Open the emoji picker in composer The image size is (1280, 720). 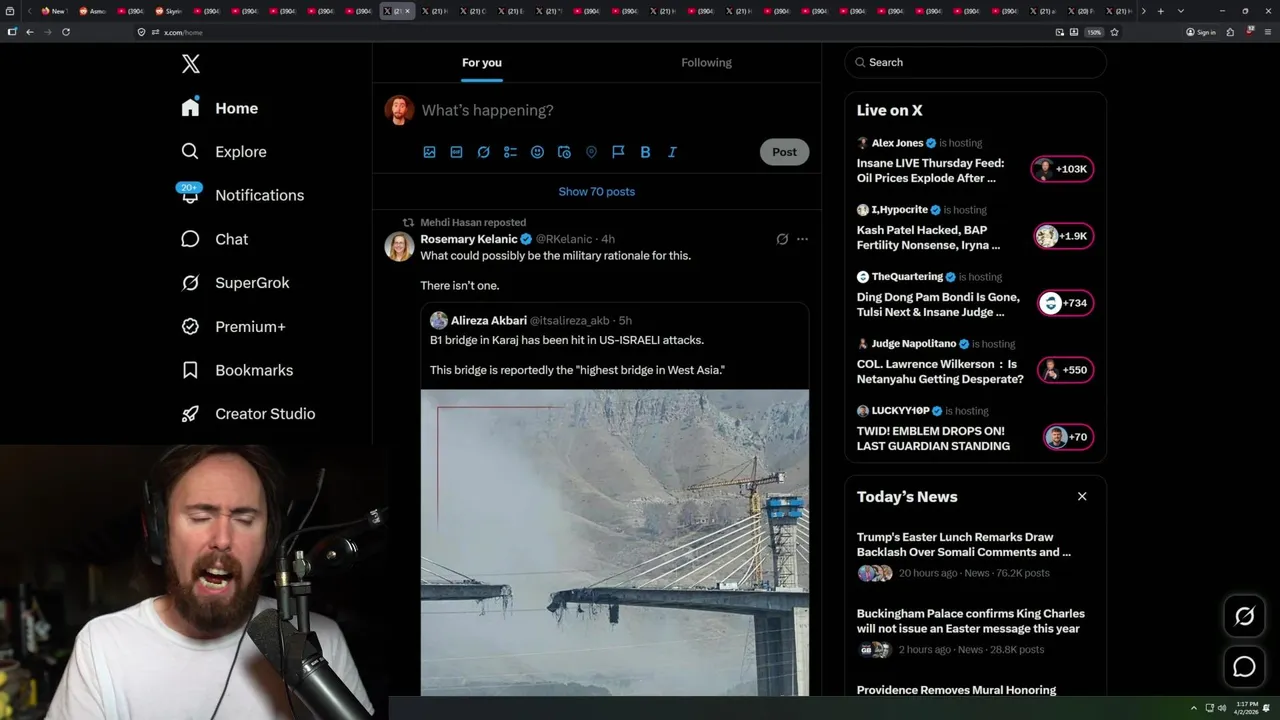(x=537, y=152)
